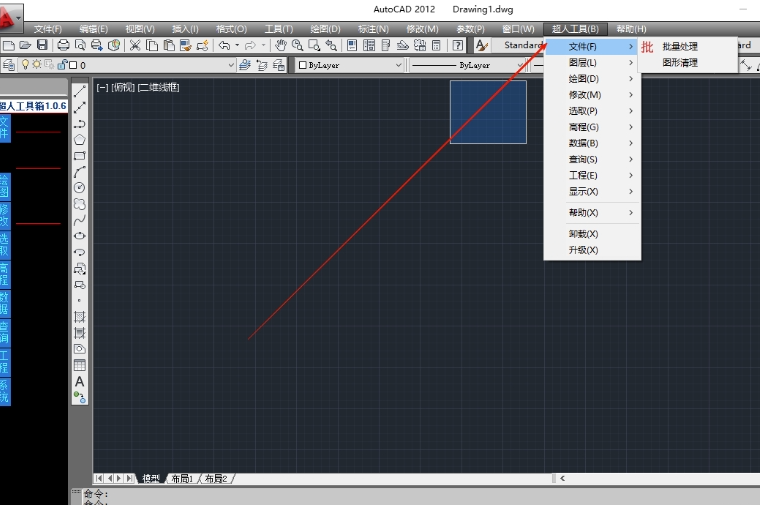Viewport: 760px width, 505px height.
Task: Open the ByLayer linetype dropdown
Action: pos(520,65)
